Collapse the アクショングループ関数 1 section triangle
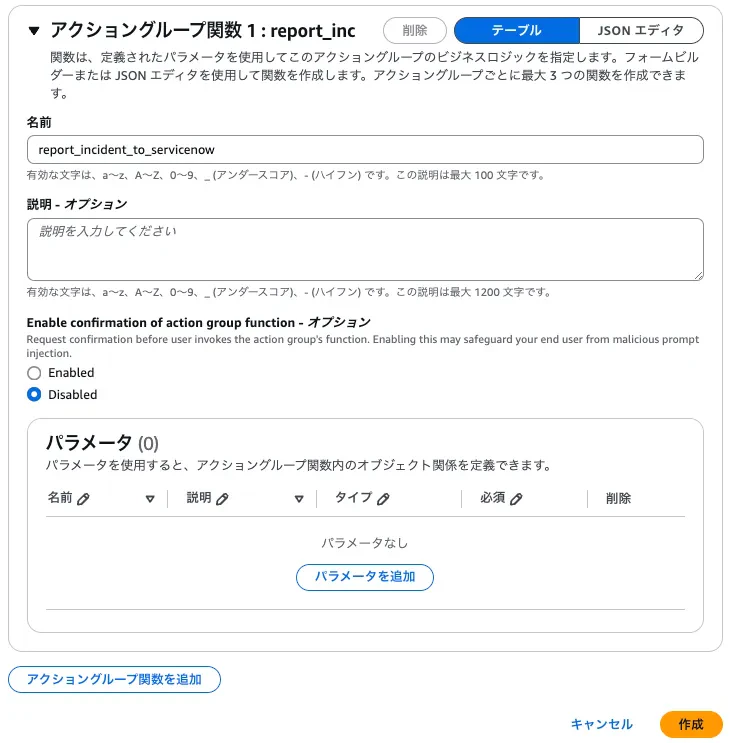Viewport: 730px width, 743px height. coord(34,31)
